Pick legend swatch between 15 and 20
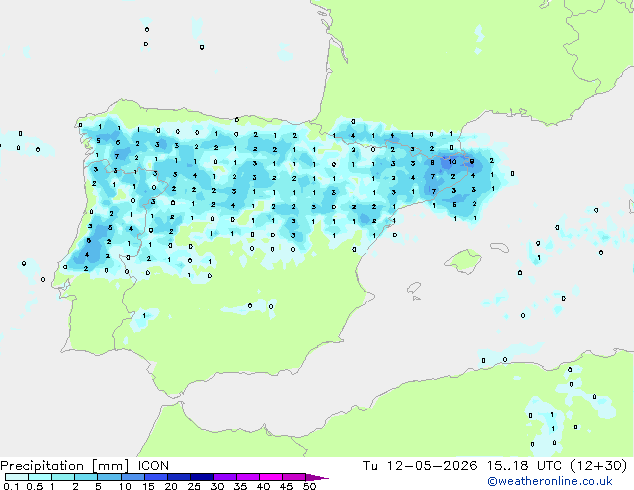 point(155,477)
